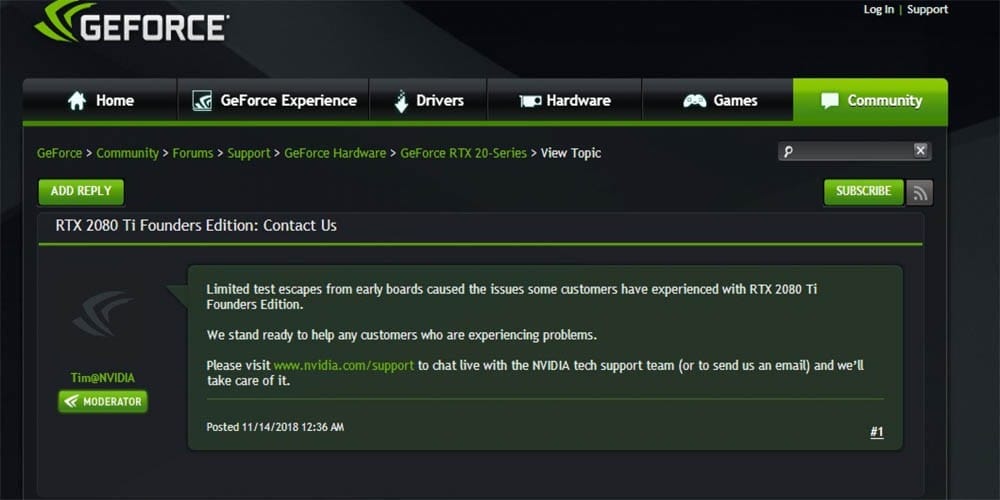Image resolution: width=1000 pixels, height=500 pixels.
Task: Open the Home tab
Action: point(100,101)
